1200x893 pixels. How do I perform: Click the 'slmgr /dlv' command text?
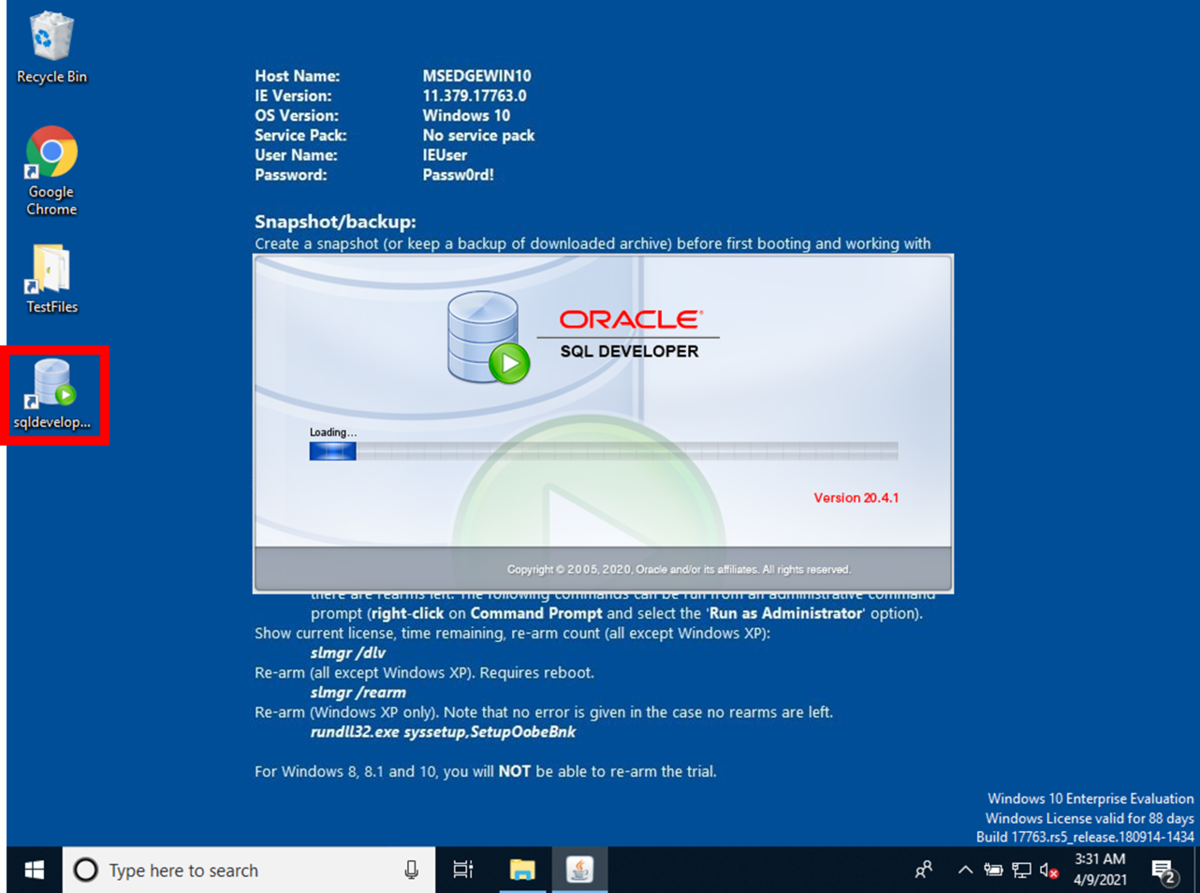tap(348, 653)
